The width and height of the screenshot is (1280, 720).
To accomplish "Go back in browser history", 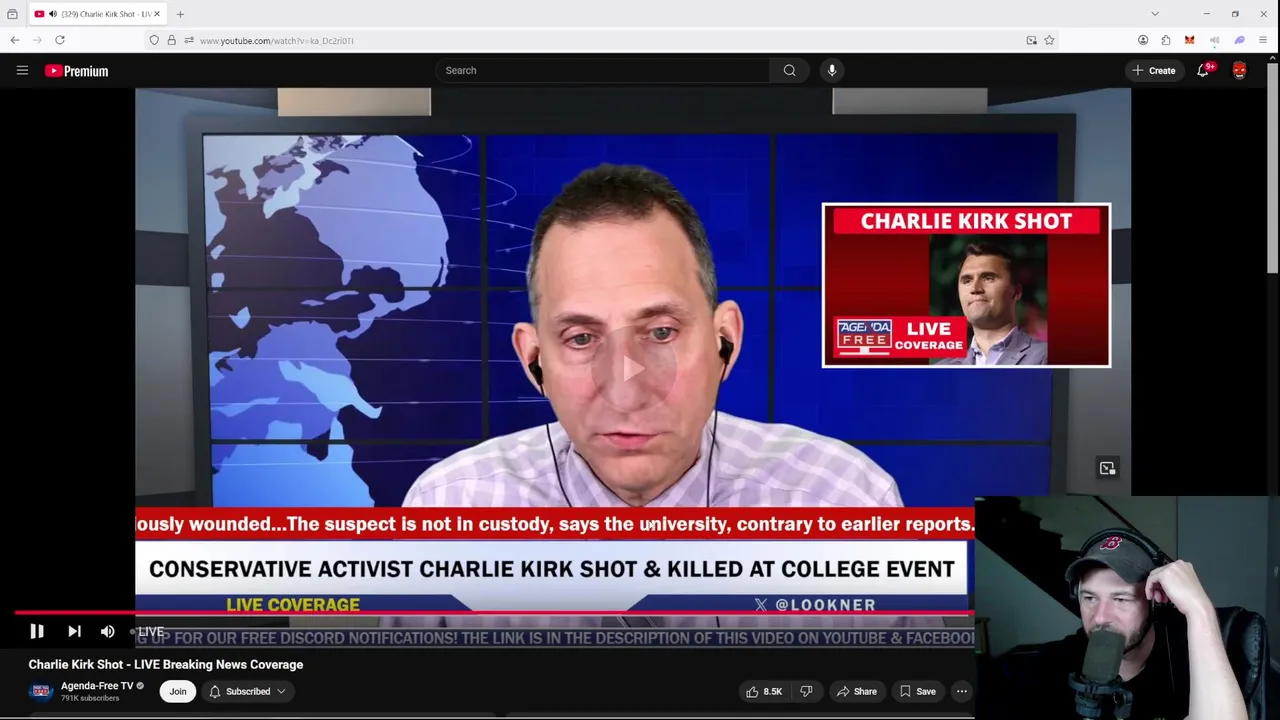I will (15, 40).
